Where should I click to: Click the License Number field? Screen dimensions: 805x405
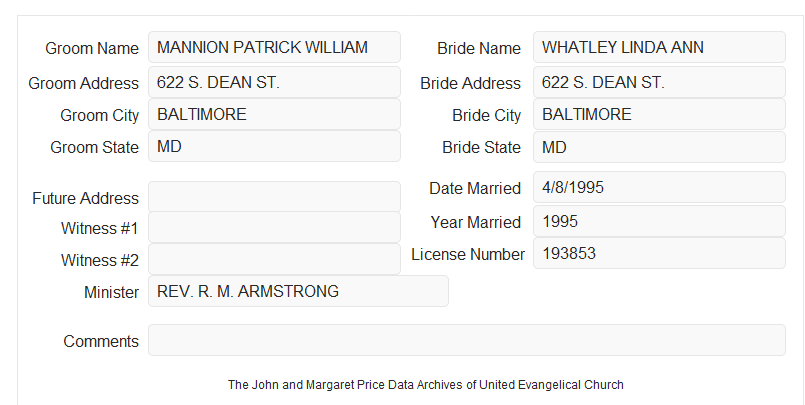(x=659, y=253)
